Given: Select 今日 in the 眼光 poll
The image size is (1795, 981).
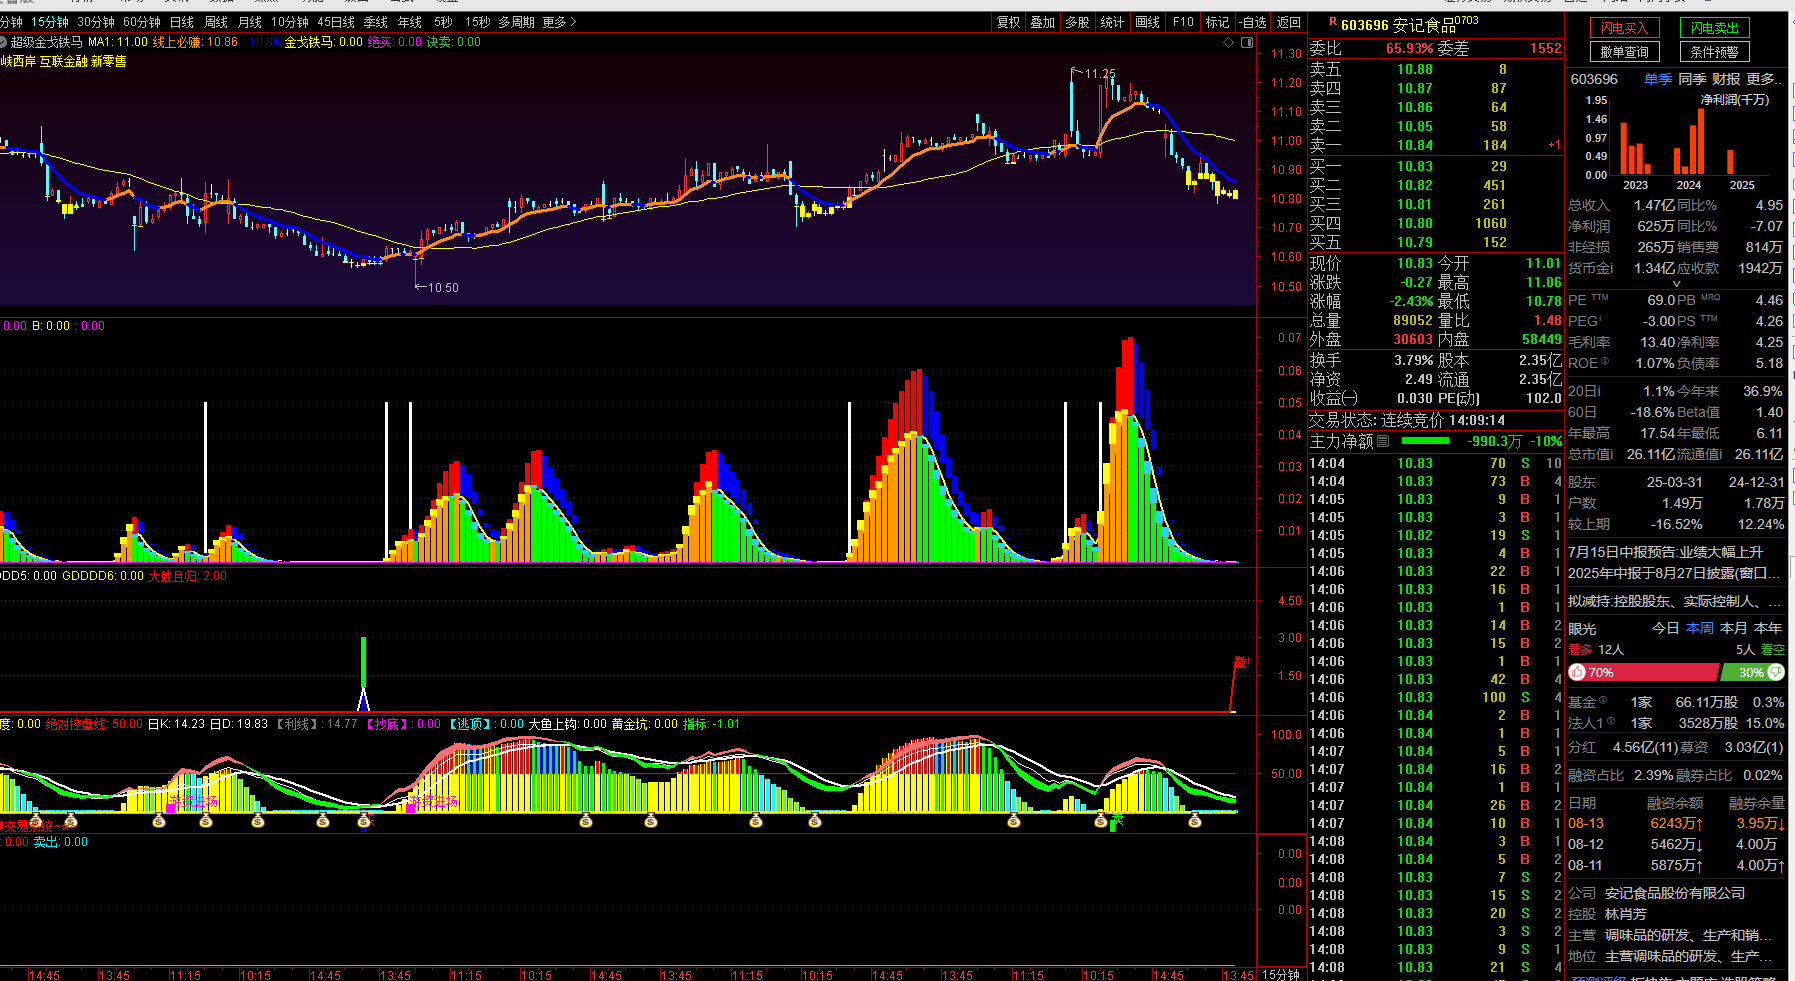Looking at the screenshot, I should pos(1665,628).
